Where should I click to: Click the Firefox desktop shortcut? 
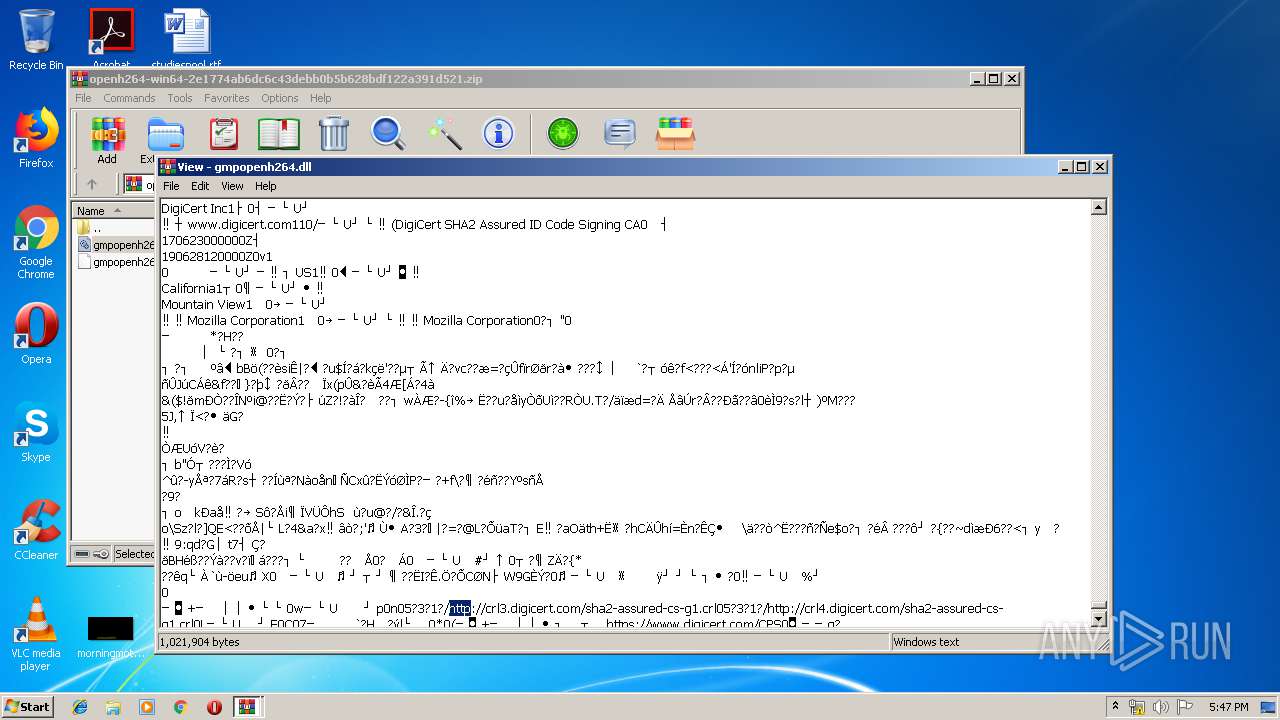36,138
